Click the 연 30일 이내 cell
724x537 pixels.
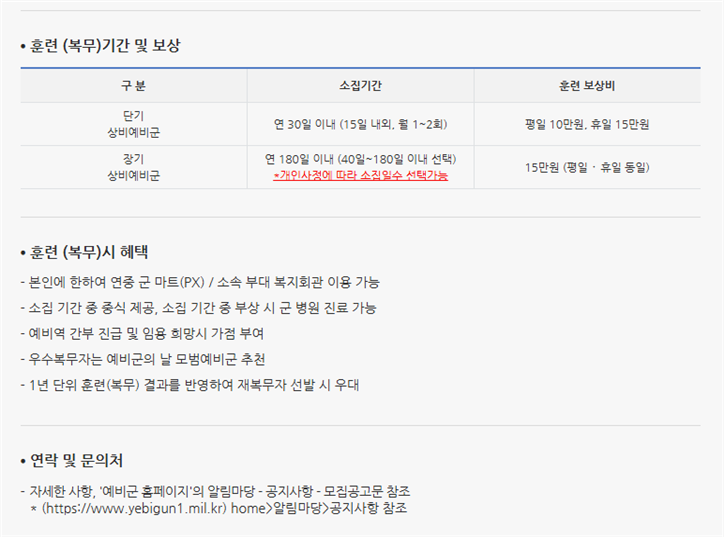click(360, 124)
